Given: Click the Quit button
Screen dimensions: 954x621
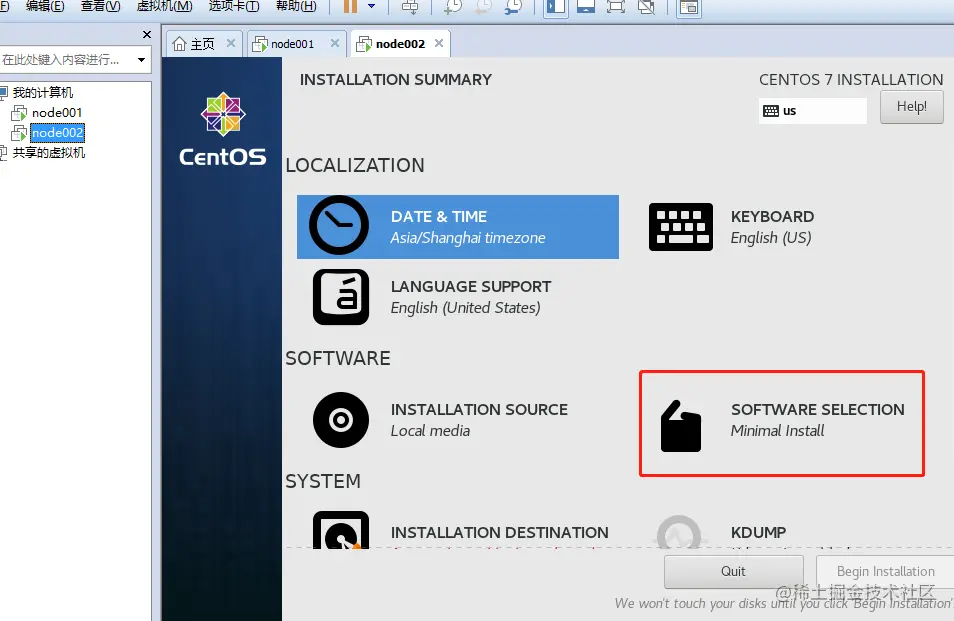Looking at the screenshot, I should pyautogui.click(x=733, y=572).
